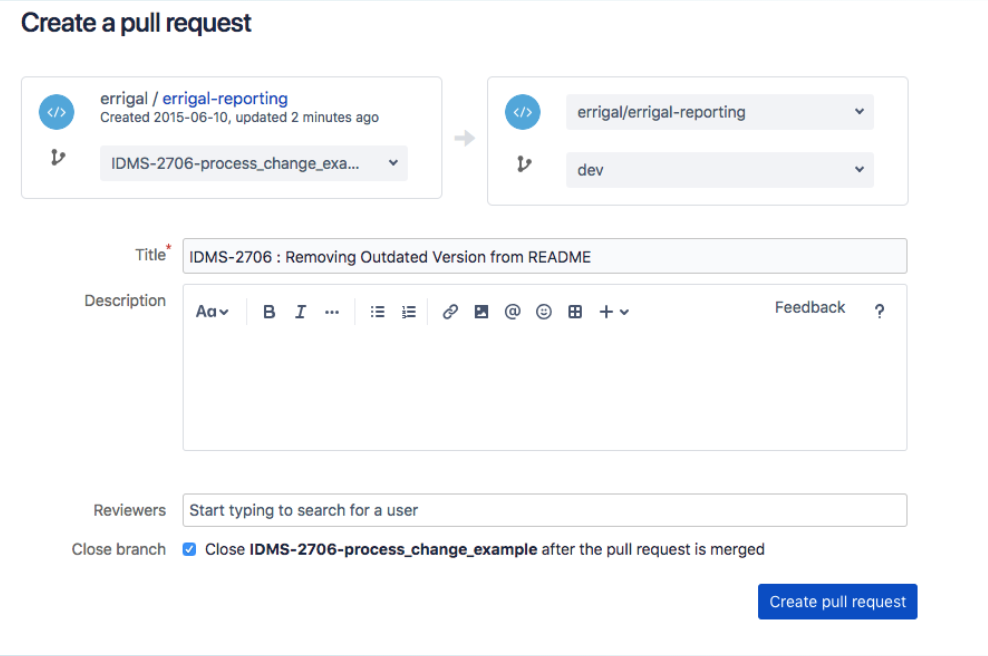Open the emoji picker
Image resolution: width=988 pixels, height=656 pixels.
point(544,312)
